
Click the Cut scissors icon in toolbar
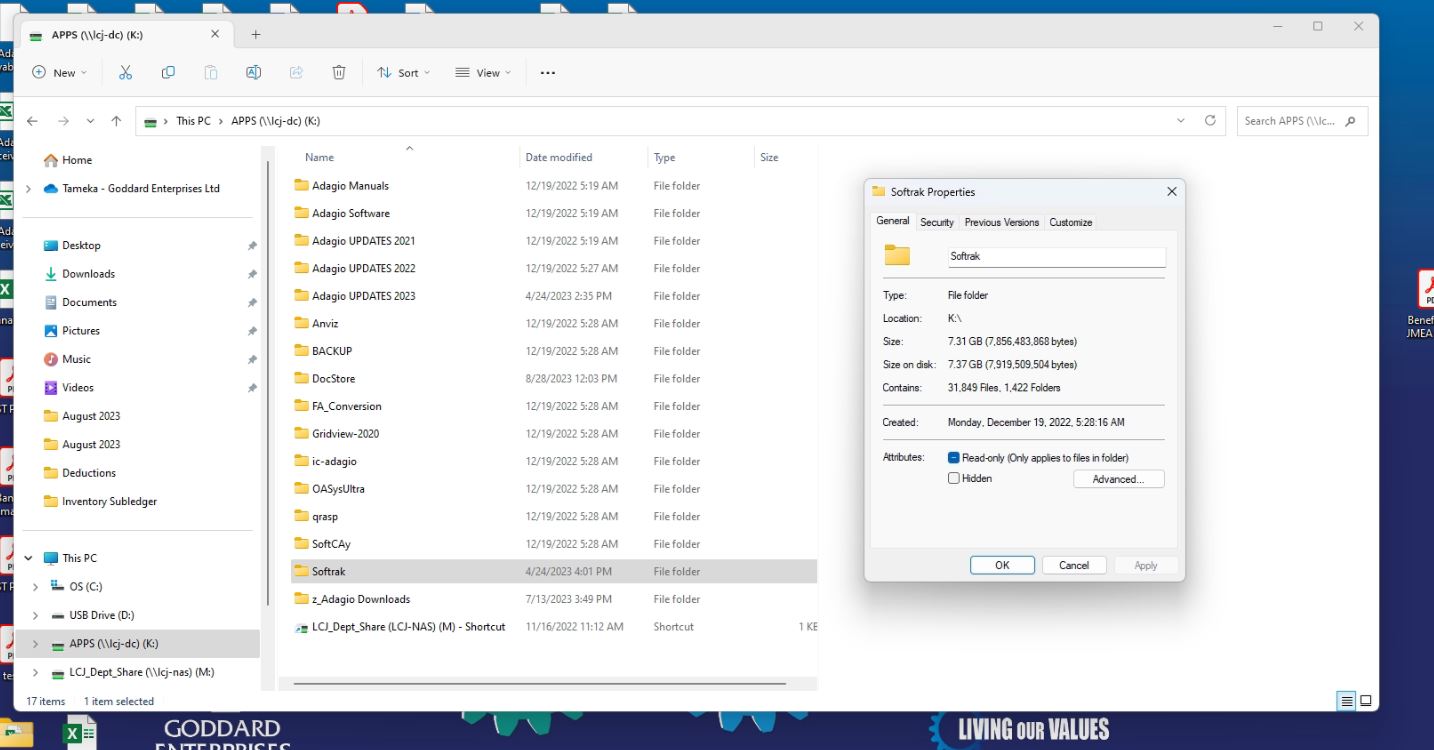(x=125, y=72)
